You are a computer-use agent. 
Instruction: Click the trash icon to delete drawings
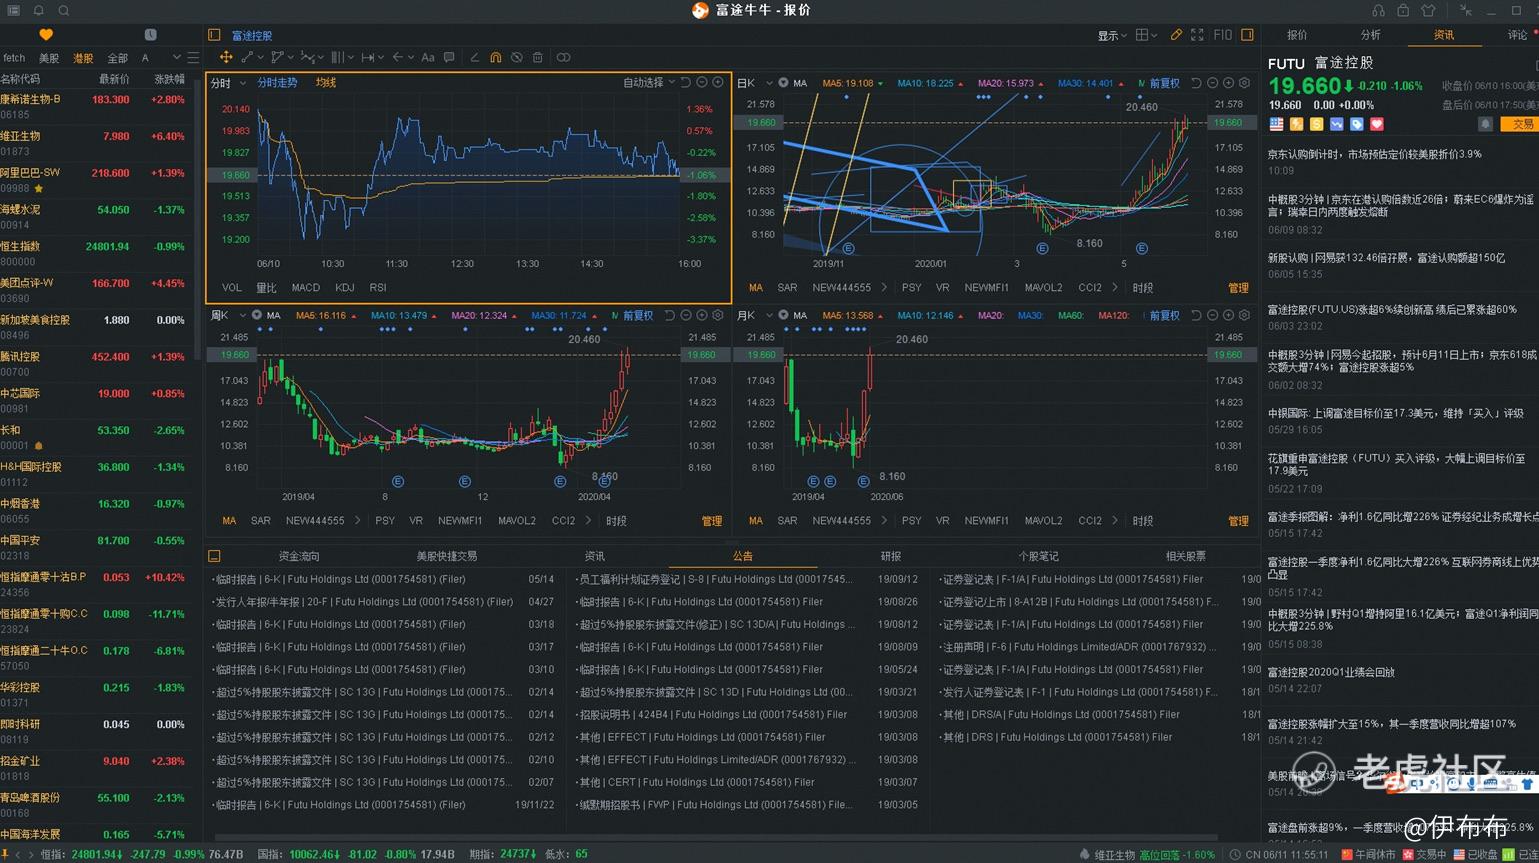(x=538, y=58)
